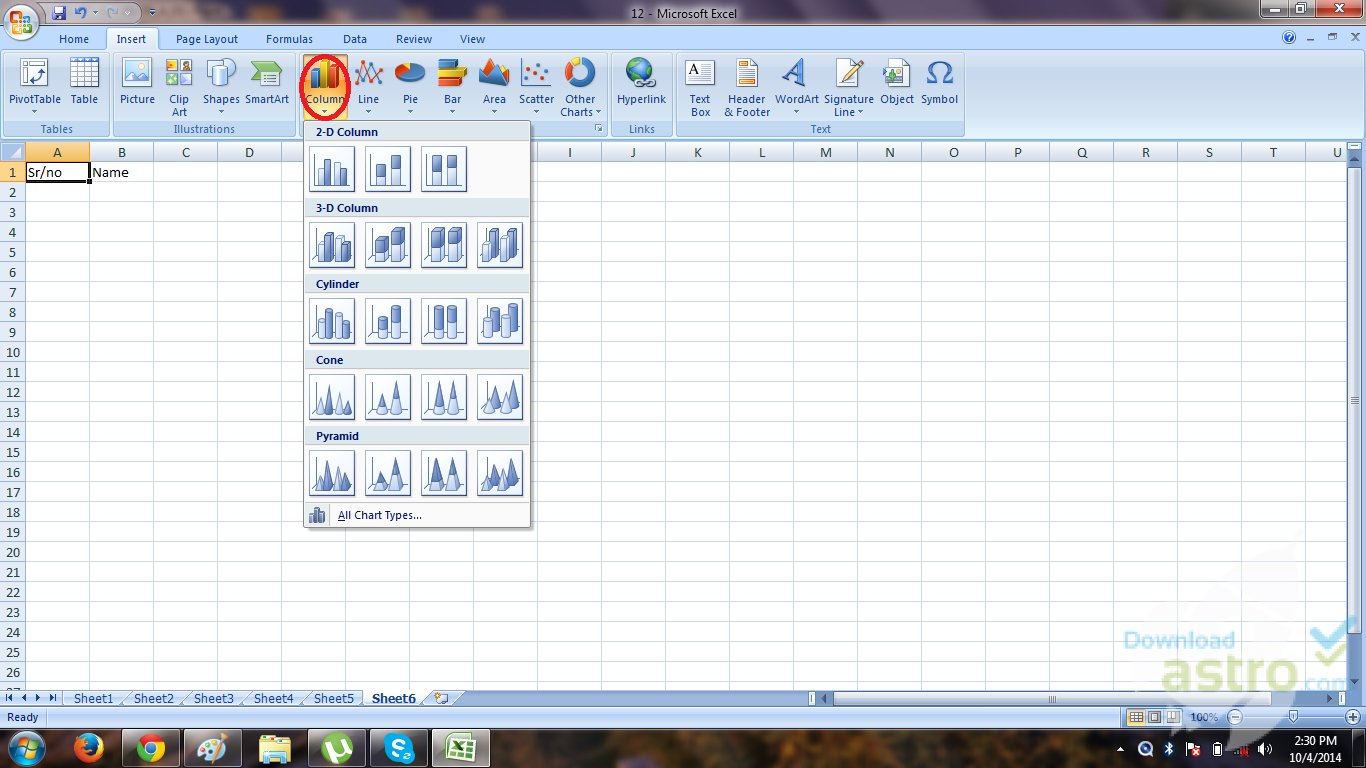The height and width of the screenshot is (768, 1366).
Task: Switch to the Page Layout tab
Action: pos(206,39)
